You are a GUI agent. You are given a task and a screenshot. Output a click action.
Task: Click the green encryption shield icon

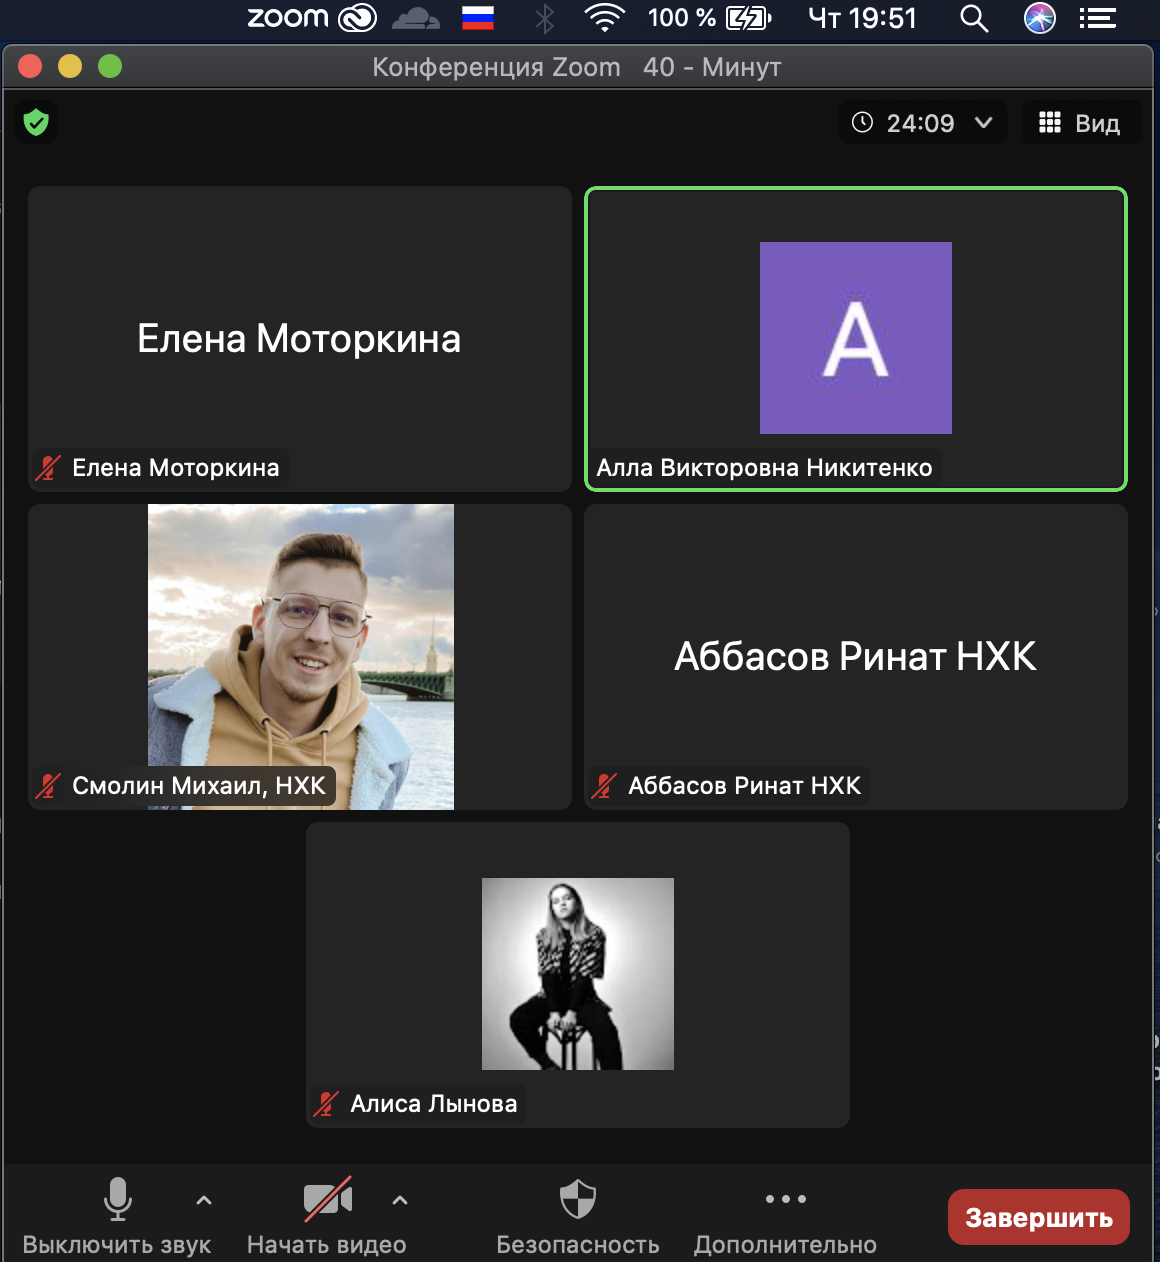(36, 123)
